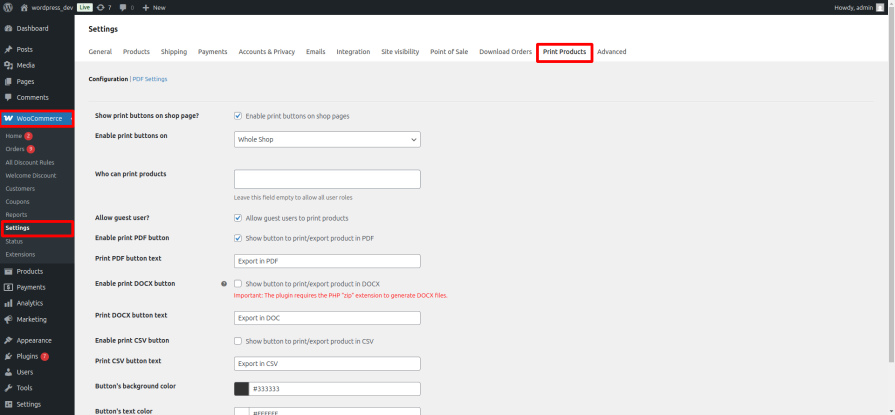
Task: Click the Media library icon in sidebar
Action: click(9, 66)
